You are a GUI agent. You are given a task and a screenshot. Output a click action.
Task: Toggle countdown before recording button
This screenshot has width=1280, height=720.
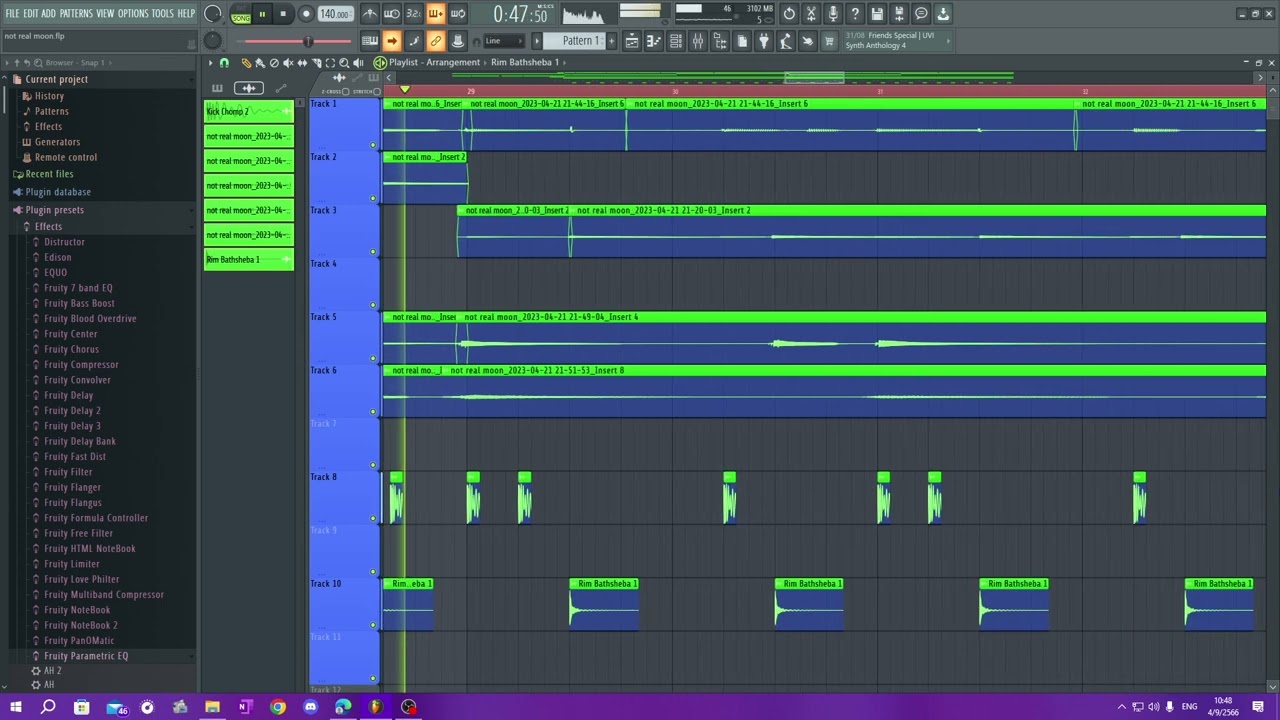click(413, 13)
